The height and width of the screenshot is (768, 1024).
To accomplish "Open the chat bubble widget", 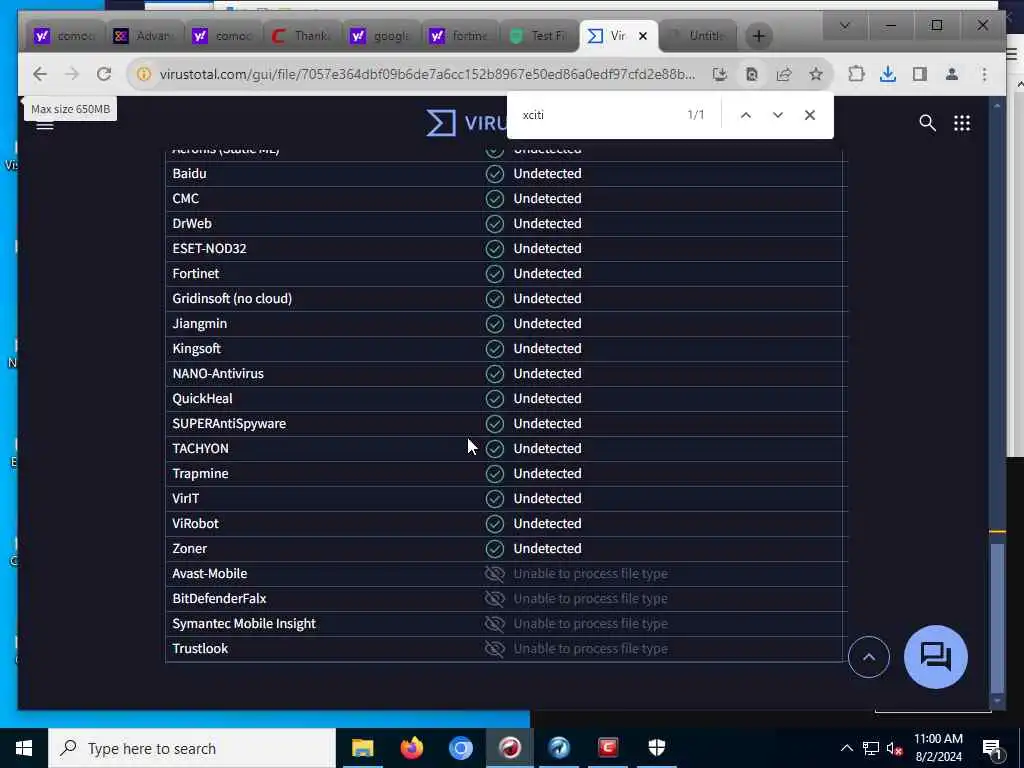I will pyautogui.click(x=935, y=656).
